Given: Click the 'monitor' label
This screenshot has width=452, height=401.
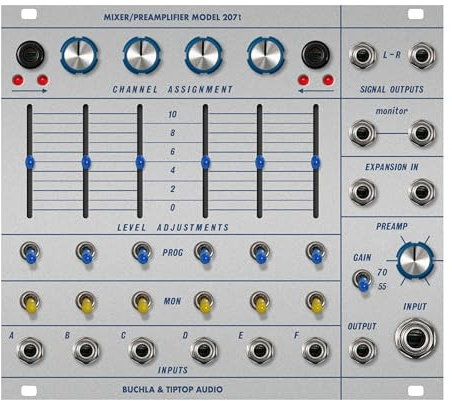Looking at the screenshot, I should [x=392, y=111].
